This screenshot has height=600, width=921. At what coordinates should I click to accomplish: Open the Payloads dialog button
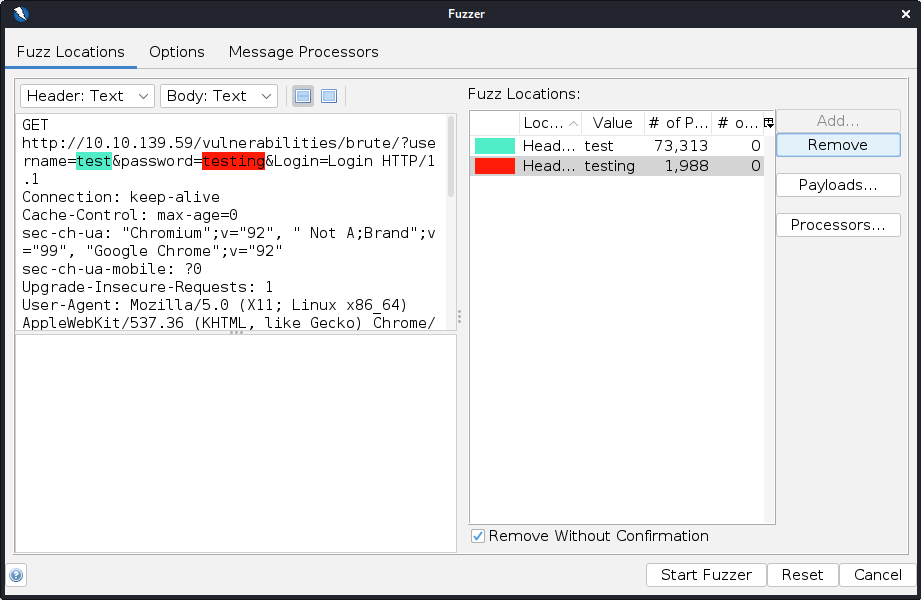[837, 185]
